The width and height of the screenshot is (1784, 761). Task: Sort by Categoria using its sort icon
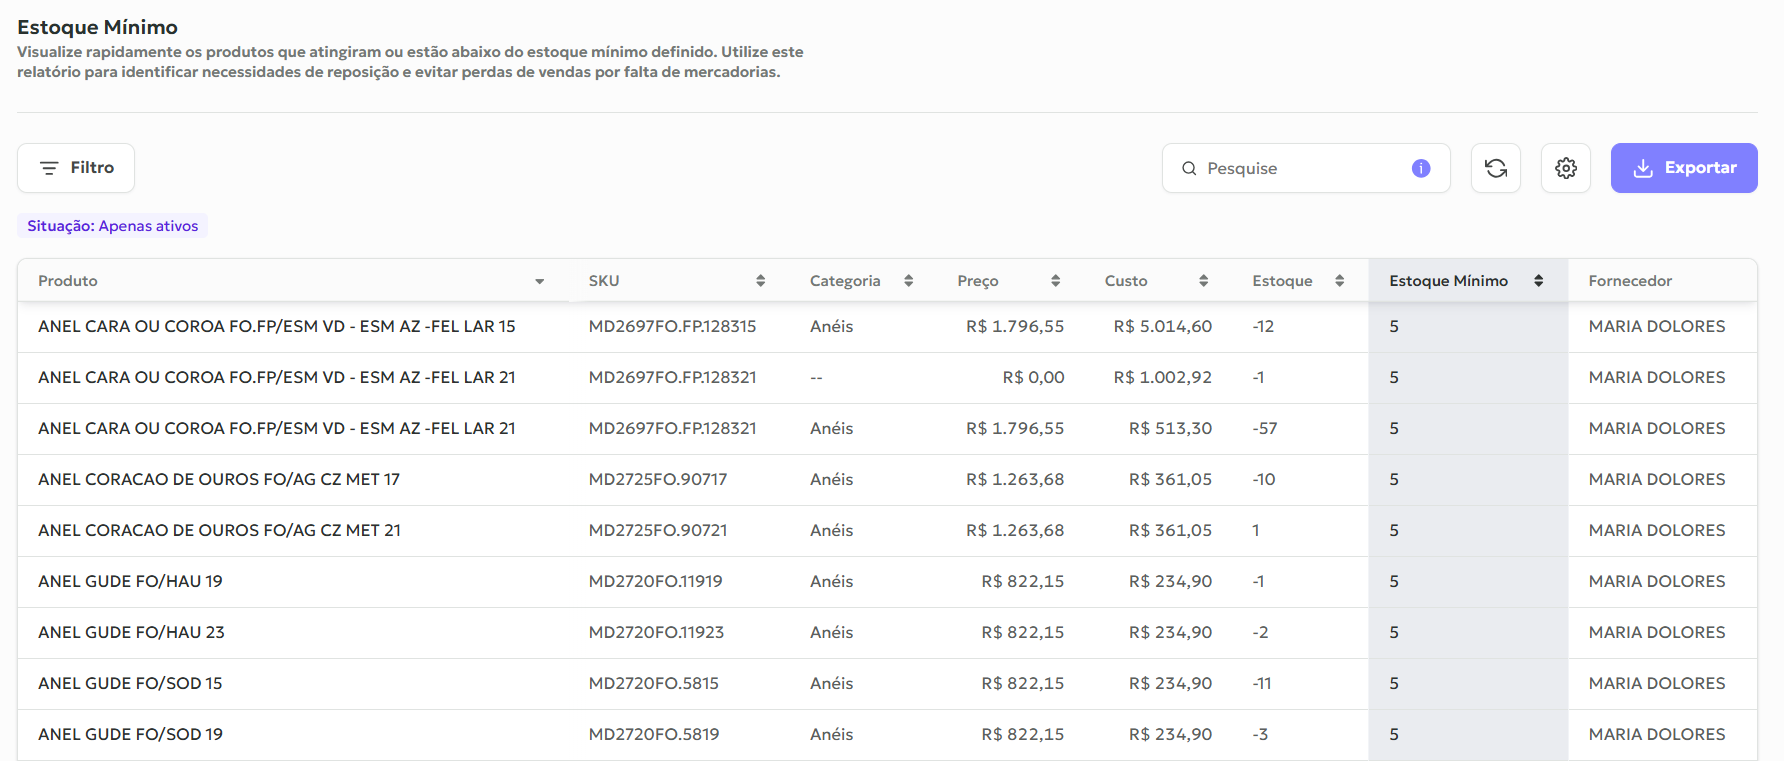pos(909,281)
